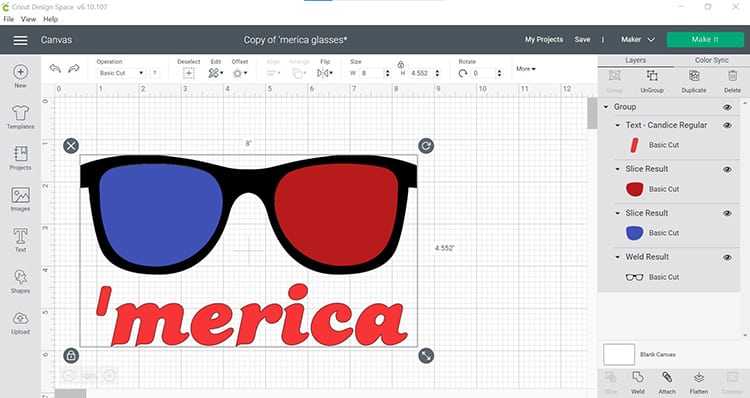Switch to the Layers tab
This screenshot has height=398, width=750.
(635, 60)
